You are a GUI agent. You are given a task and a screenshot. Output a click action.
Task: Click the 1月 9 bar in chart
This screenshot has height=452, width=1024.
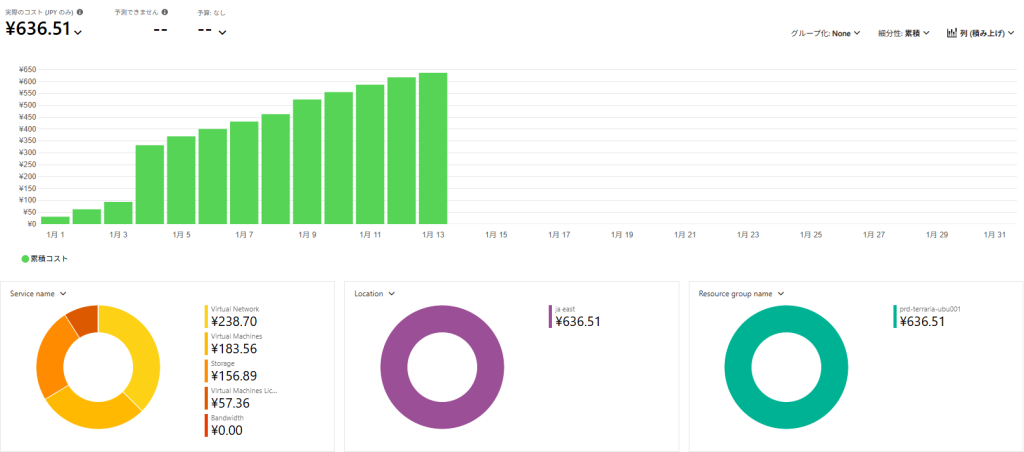(307, 162)
